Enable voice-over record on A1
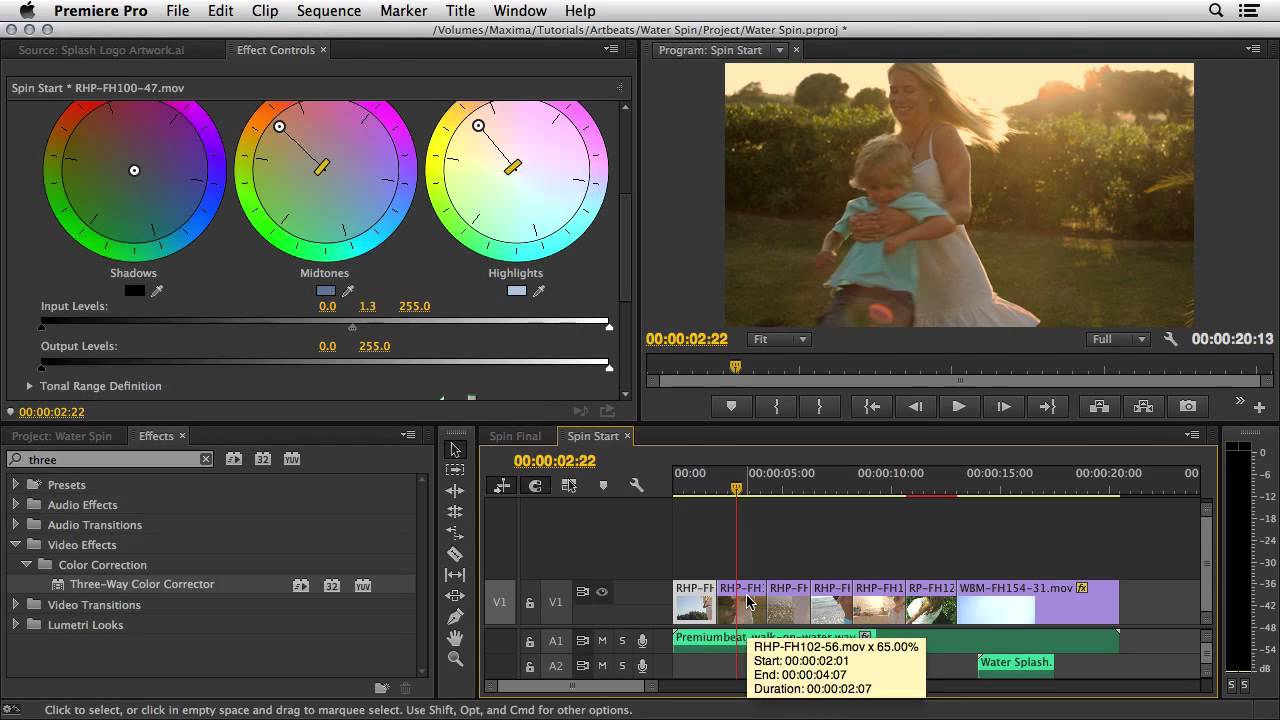1280x720 pixels. pyautogui.click(x=642, y=641)
